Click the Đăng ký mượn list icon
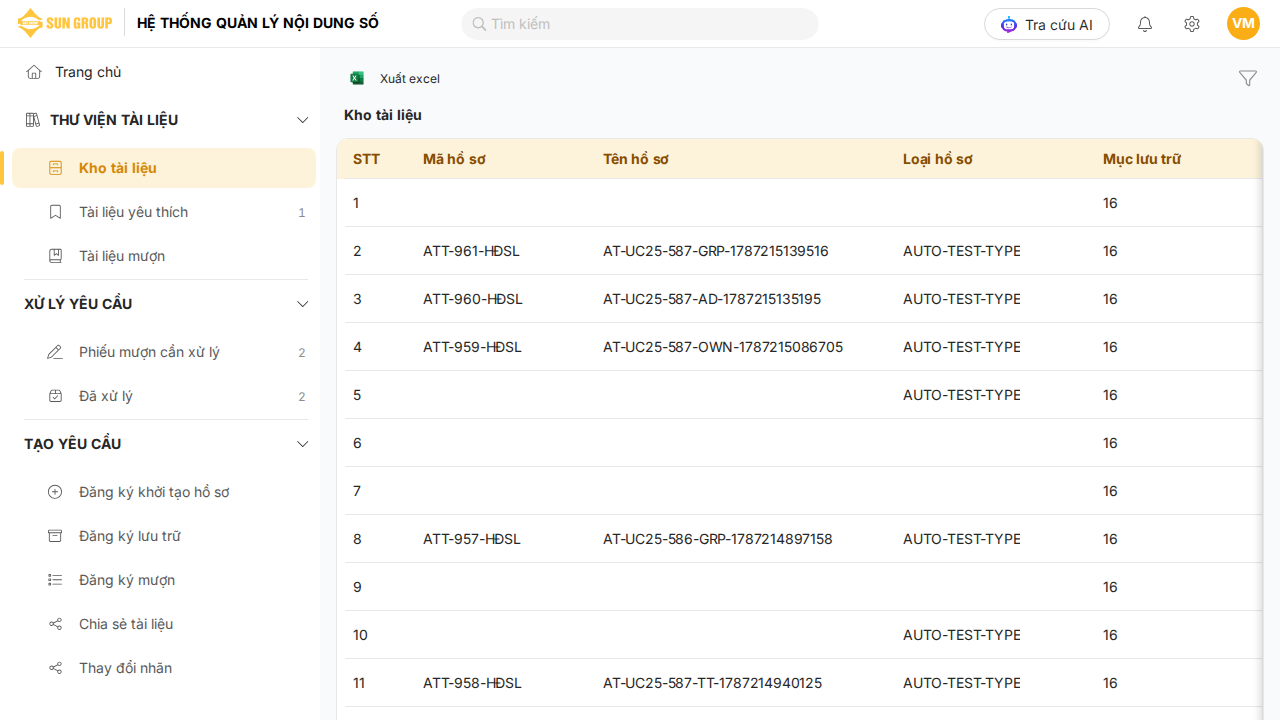Screen dimensions: 1280x720 point(56,580)
